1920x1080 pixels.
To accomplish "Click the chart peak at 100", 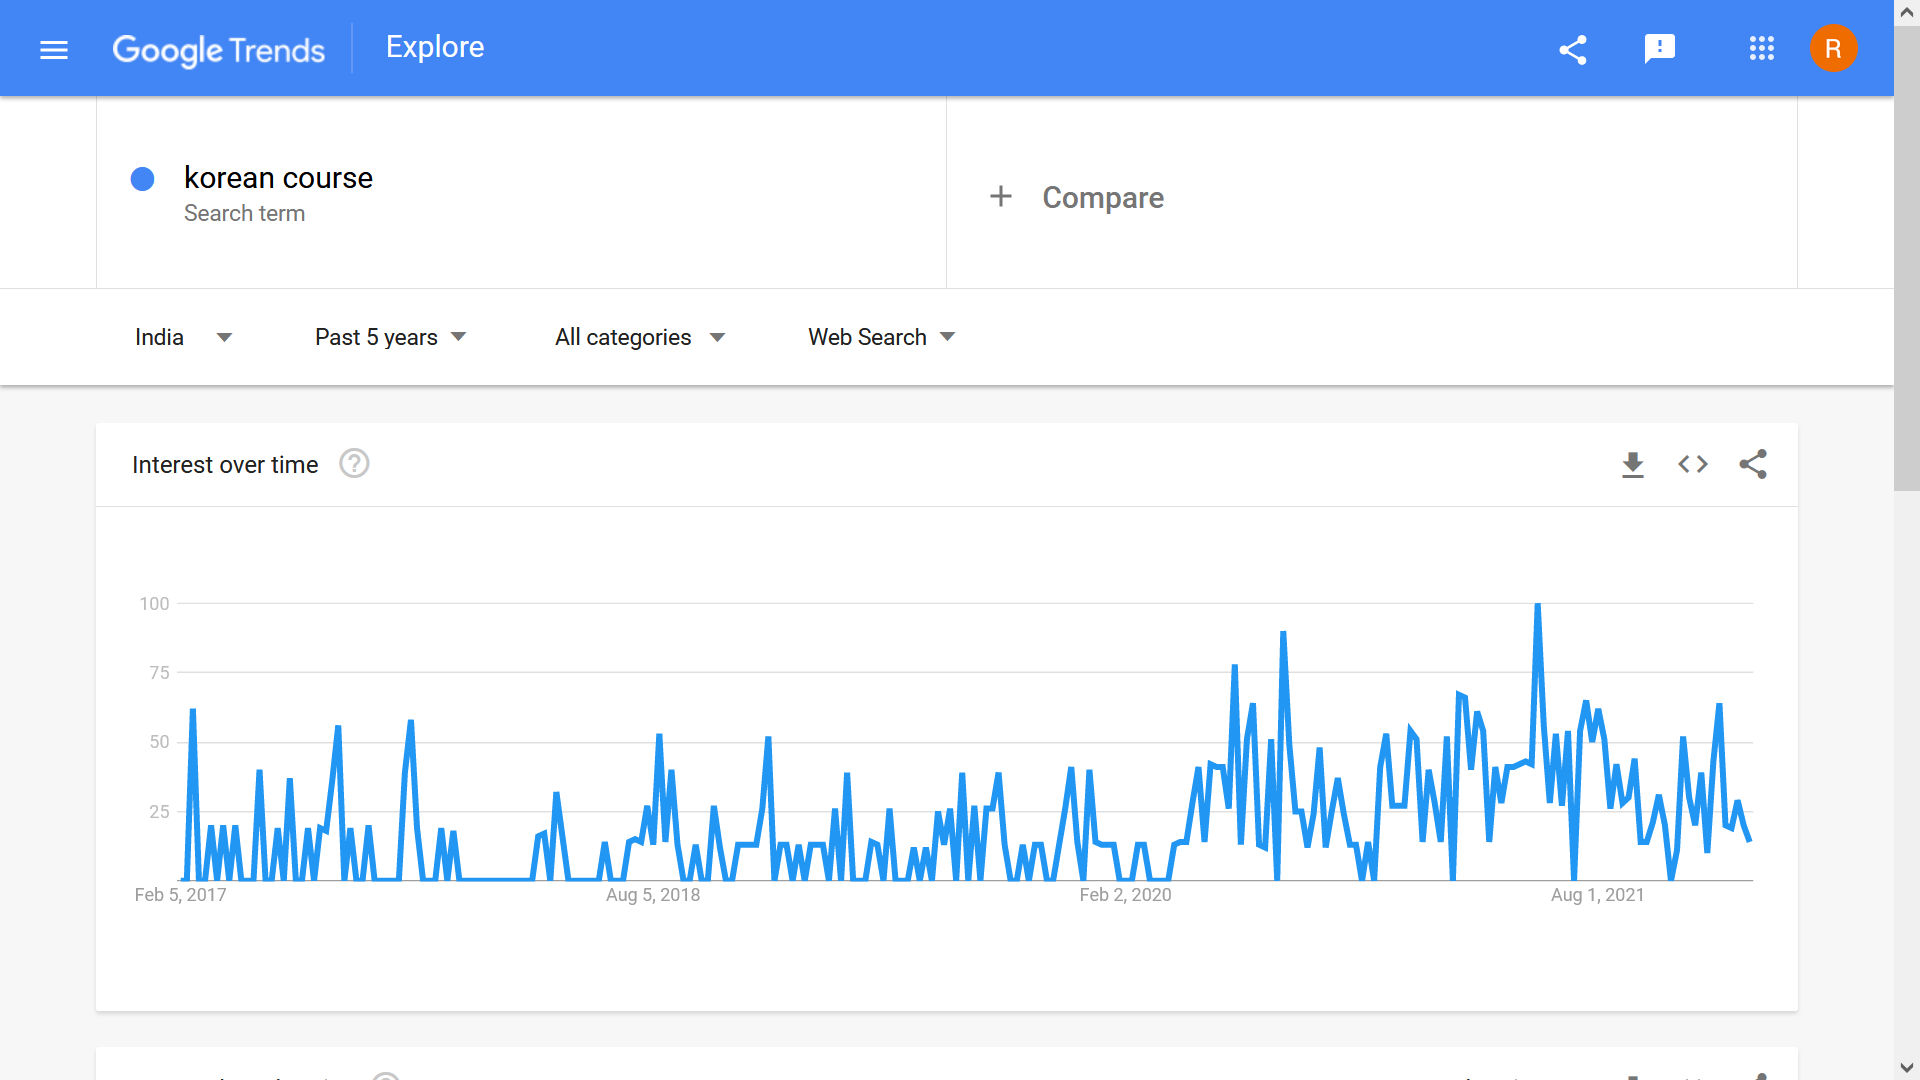I will tap(1538, 605).
